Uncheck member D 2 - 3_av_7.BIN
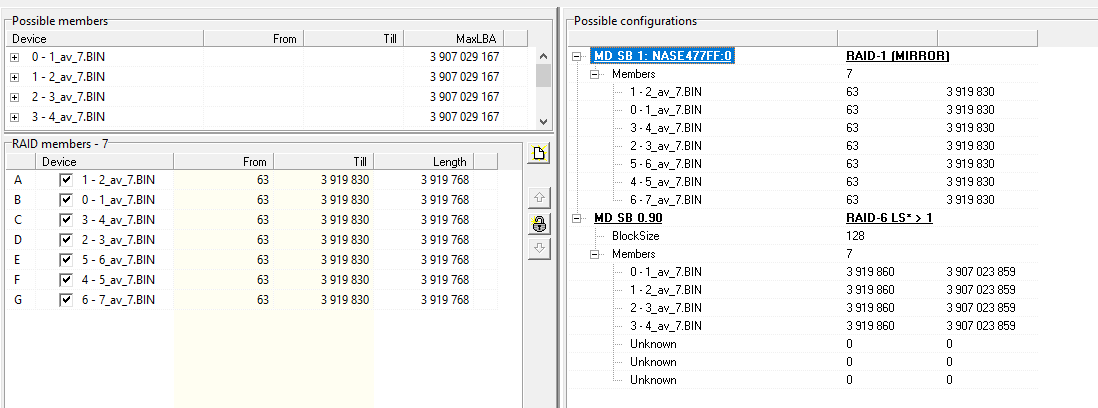 pyautogui.click(x=67, y=240)
